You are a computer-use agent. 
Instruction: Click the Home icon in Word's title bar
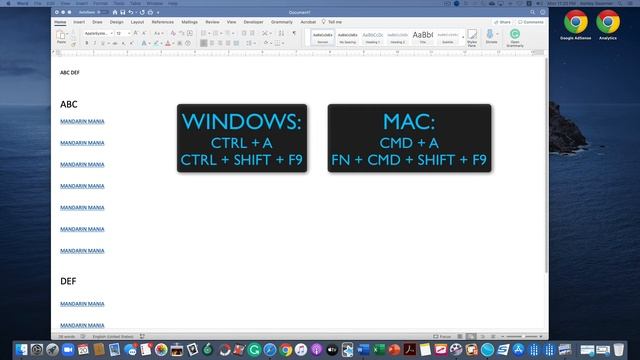coord(115,12)
